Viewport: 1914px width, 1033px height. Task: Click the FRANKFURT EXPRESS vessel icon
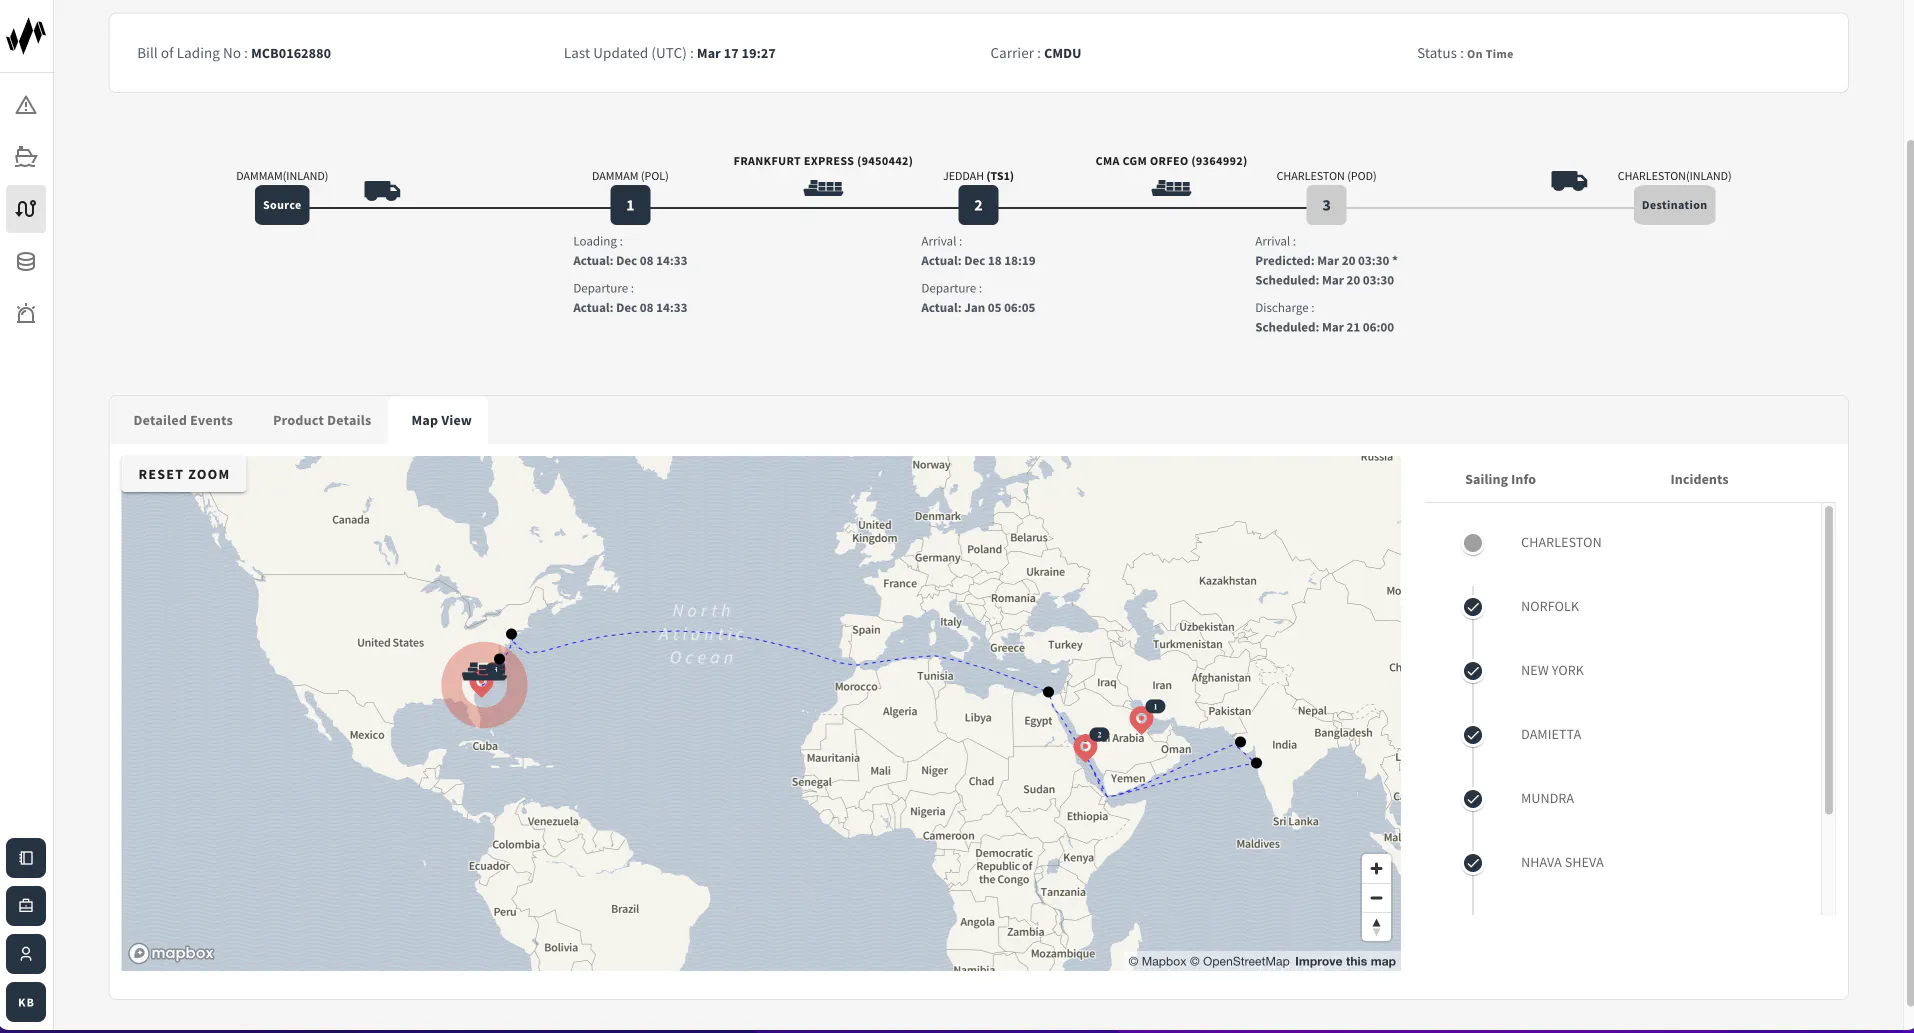click(823, 187)
